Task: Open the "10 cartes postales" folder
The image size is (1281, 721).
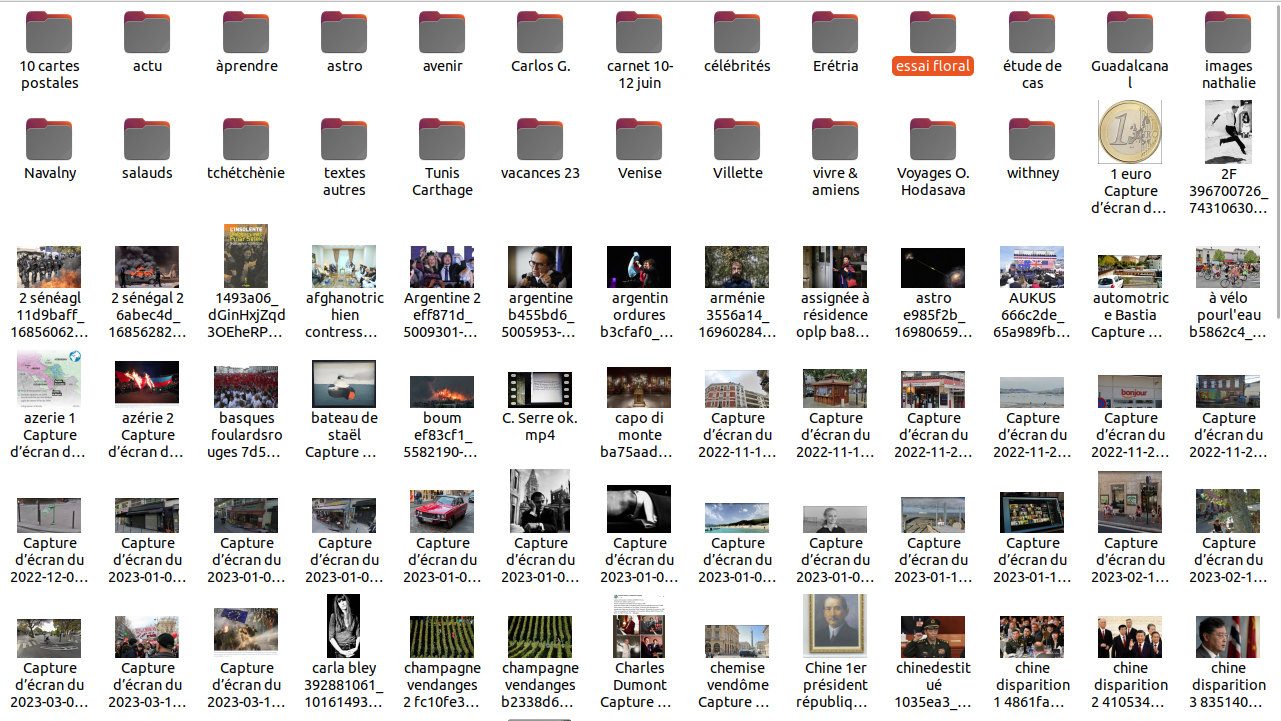Action: (x=49, y=33)
